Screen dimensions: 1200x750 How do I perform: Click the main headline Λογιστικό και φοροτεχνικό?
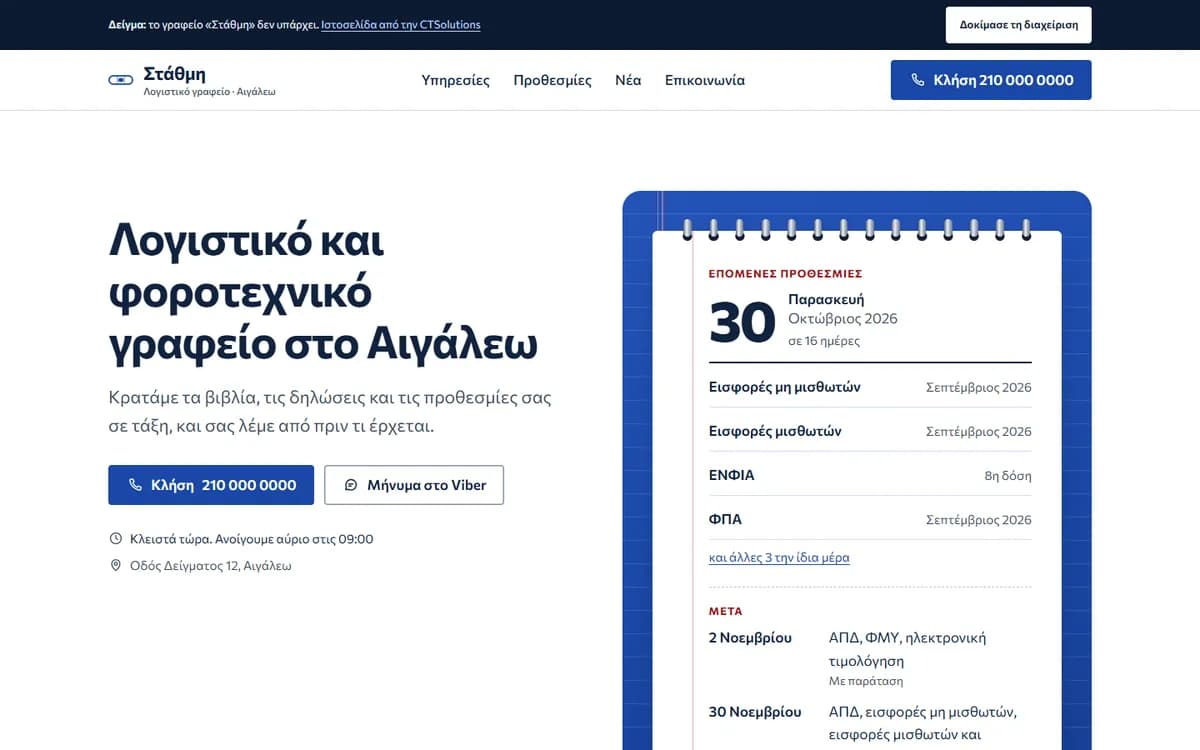[323, 292]
